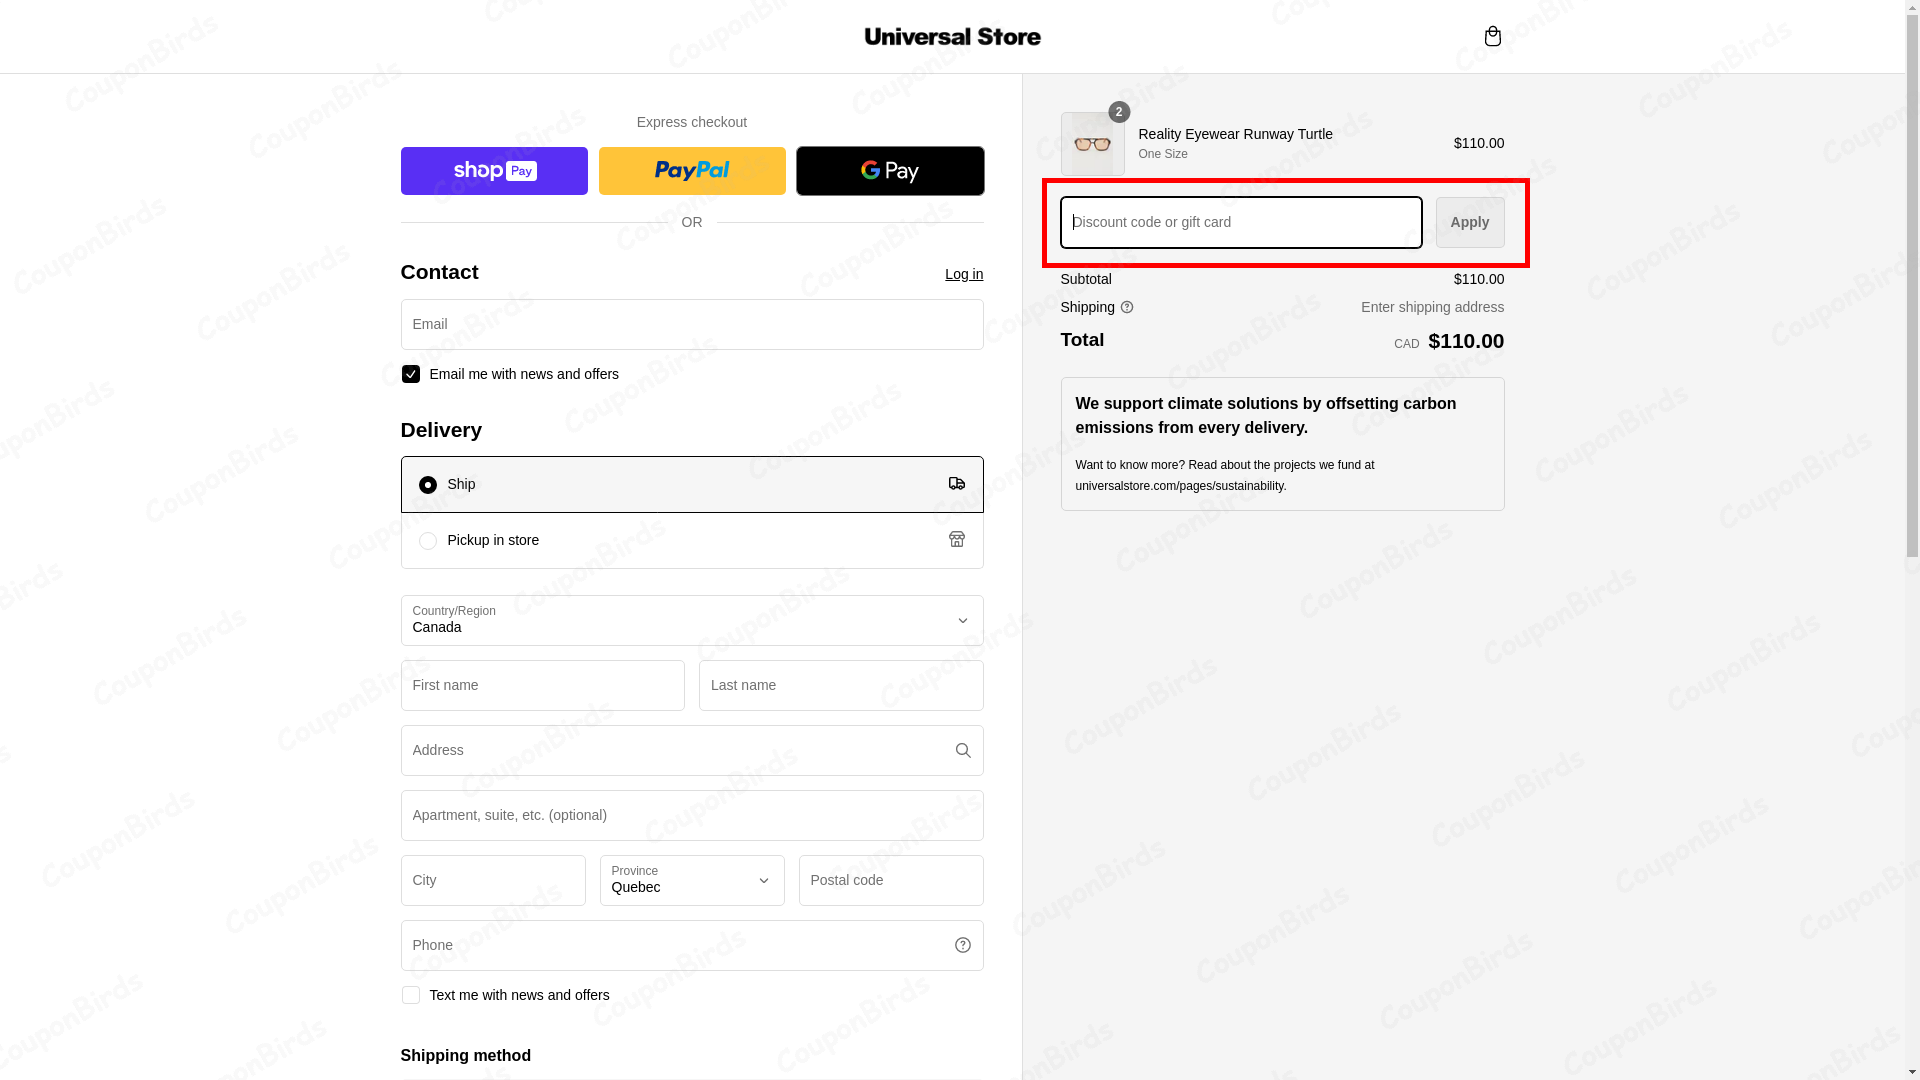This screenshot has height=1080, width=1920.
Task: Click the Reality Eyewear product thumbnail
Action: click(x=1092, y=144)
